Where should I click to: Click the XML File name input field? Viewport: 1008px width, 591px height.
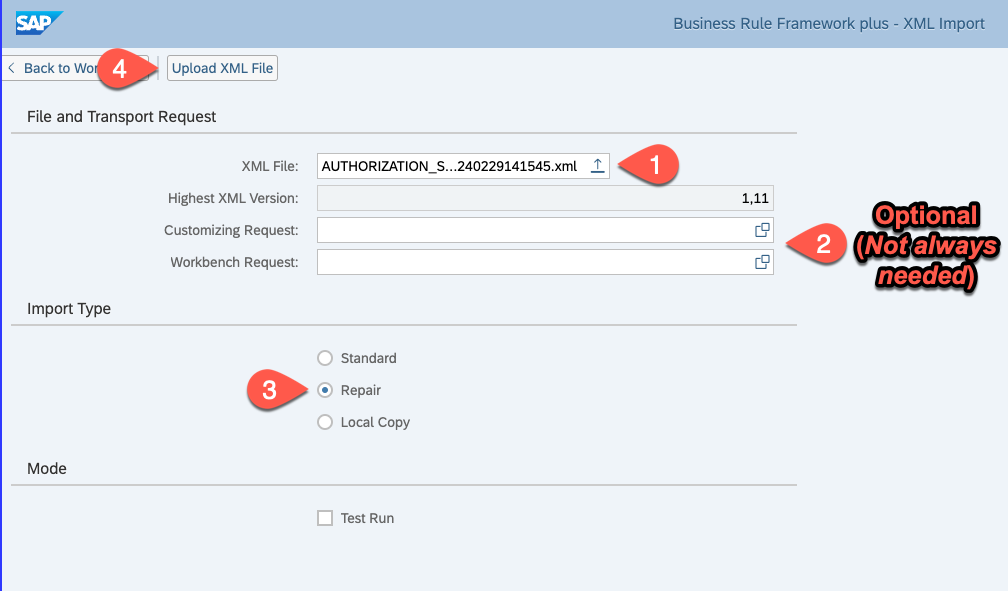(x=450, y=166)
